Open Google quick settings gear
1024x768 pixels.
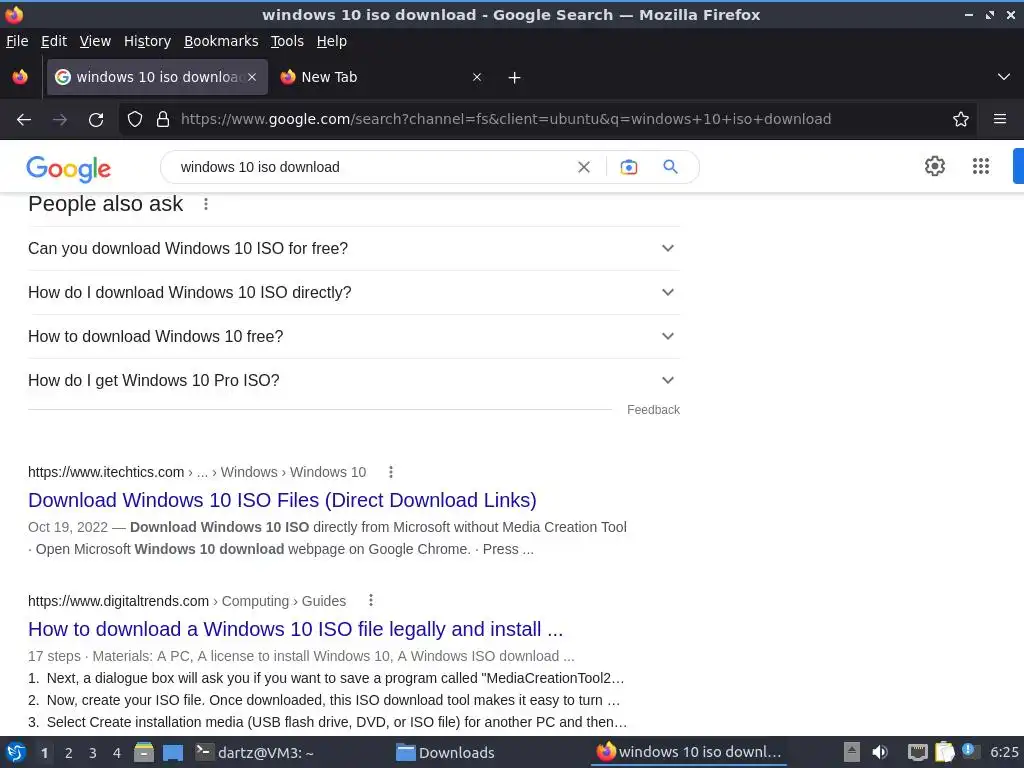coord(935,166)
